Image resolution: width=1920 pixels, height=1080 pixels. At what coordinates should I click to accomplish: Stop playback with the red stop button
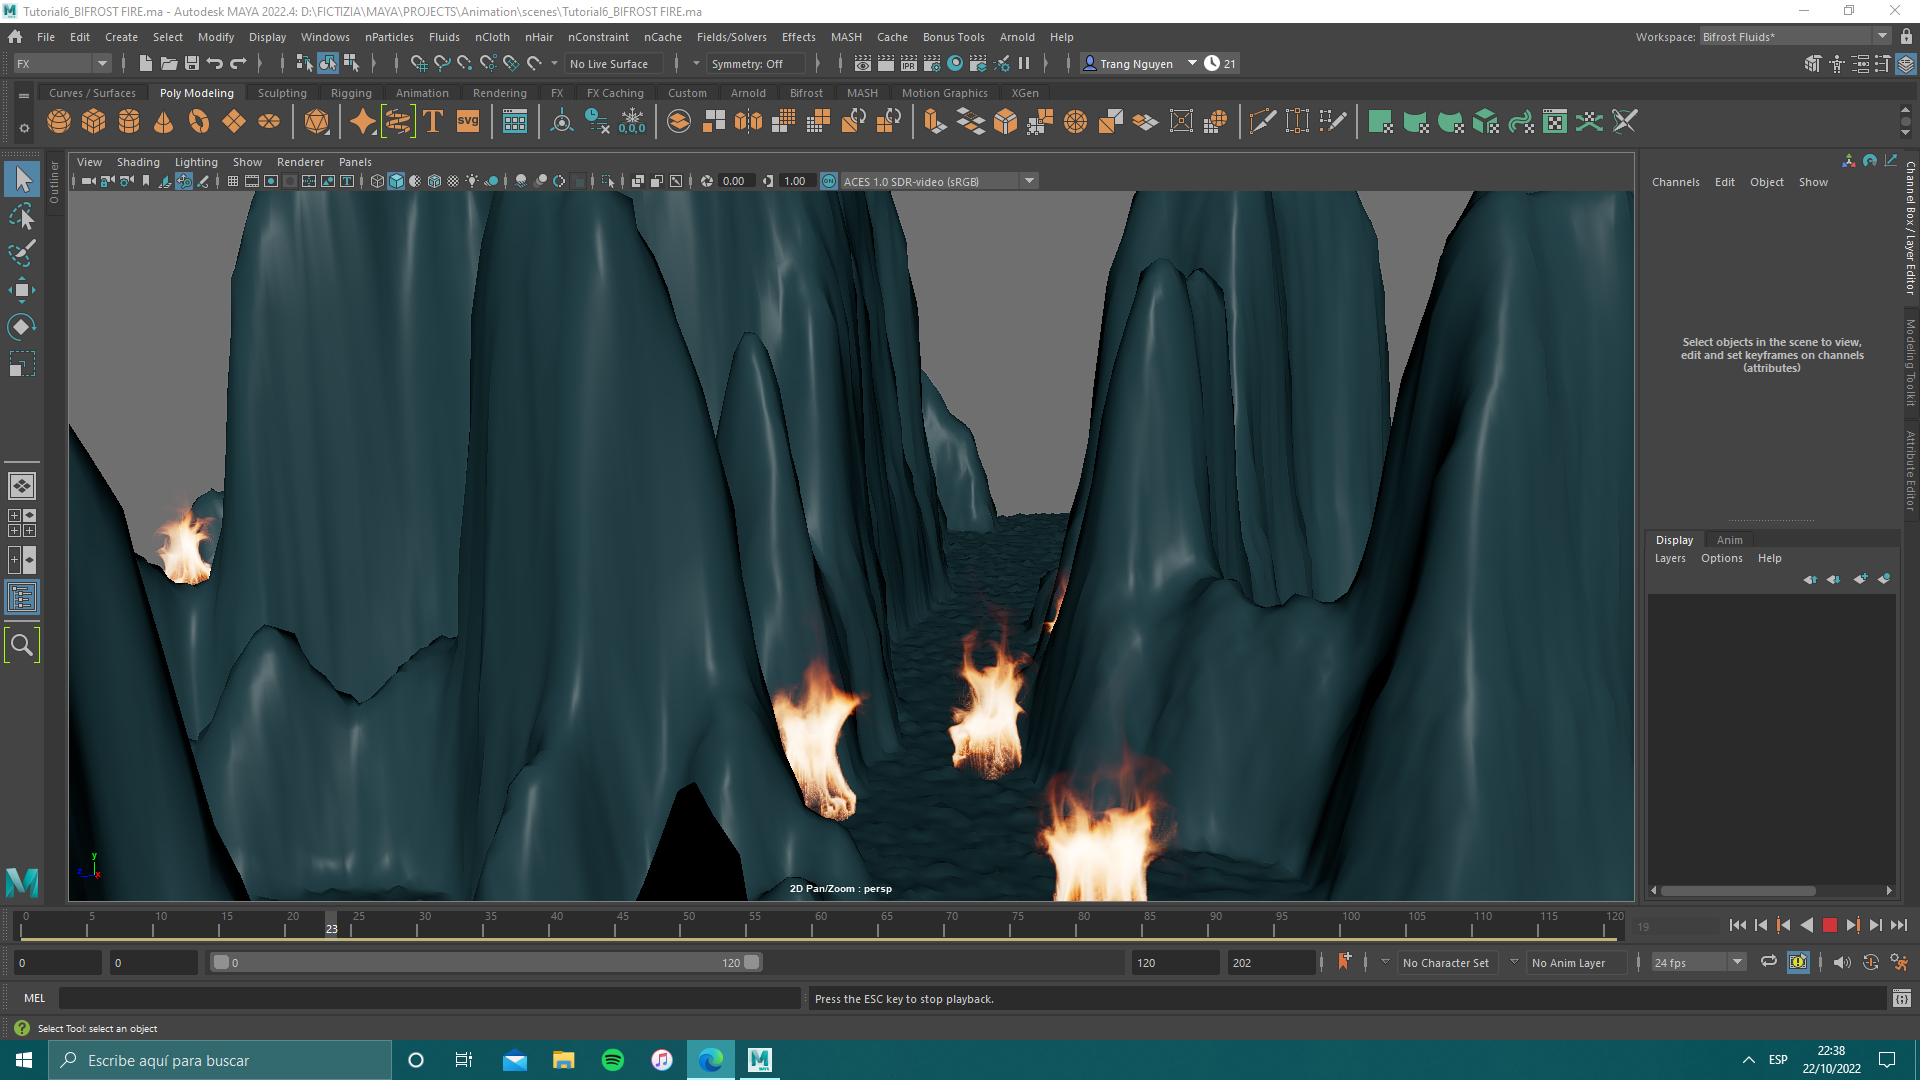pyautogui.click(x=1830, y=926)
